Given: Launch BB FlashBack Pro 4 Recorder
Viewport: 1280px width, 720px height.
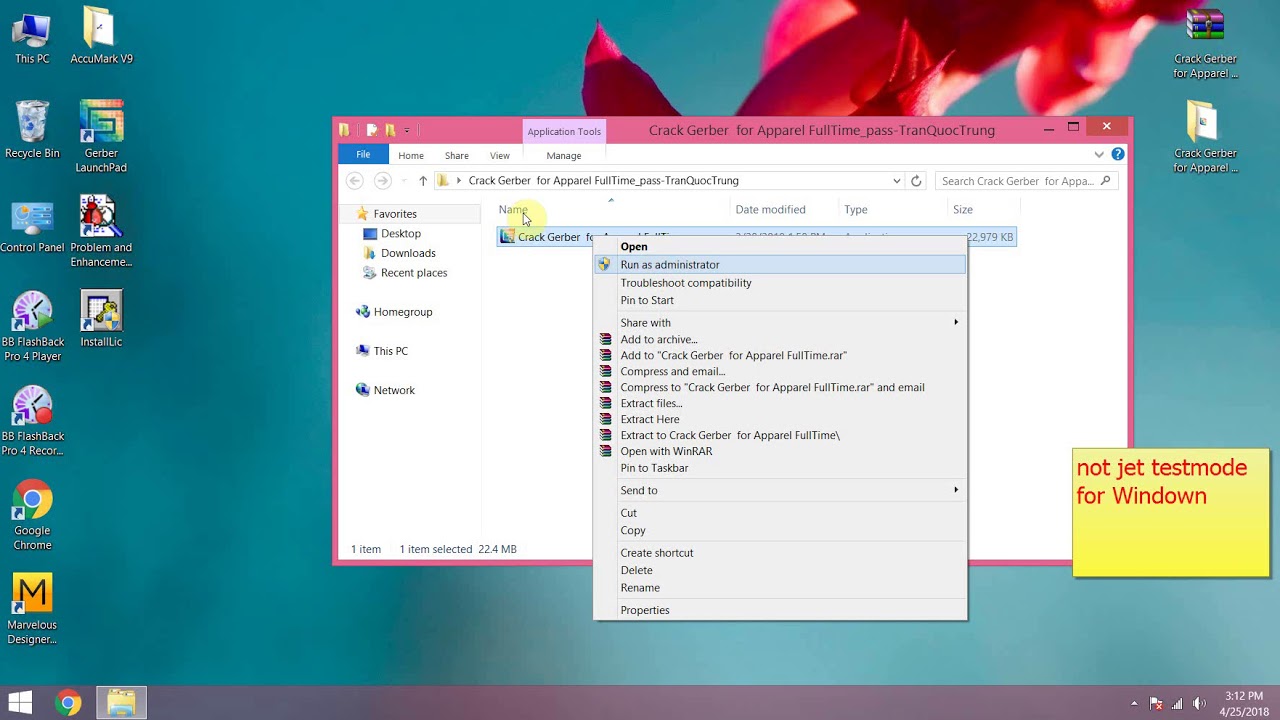Looking at the screenshot, I should pos(32,421).
